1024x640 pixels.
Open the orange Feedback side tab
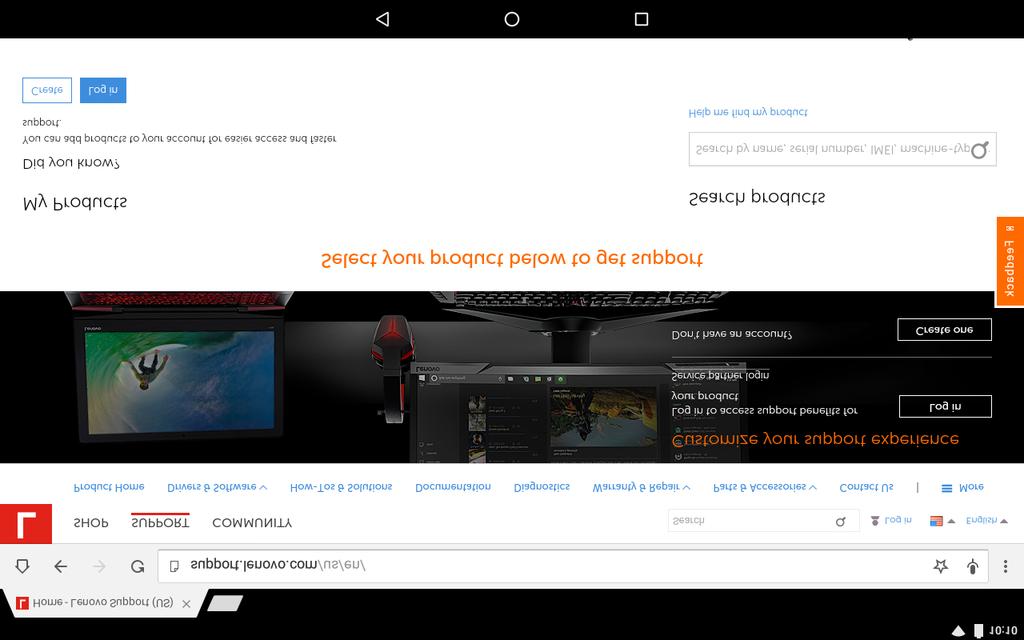[1010, 261]
